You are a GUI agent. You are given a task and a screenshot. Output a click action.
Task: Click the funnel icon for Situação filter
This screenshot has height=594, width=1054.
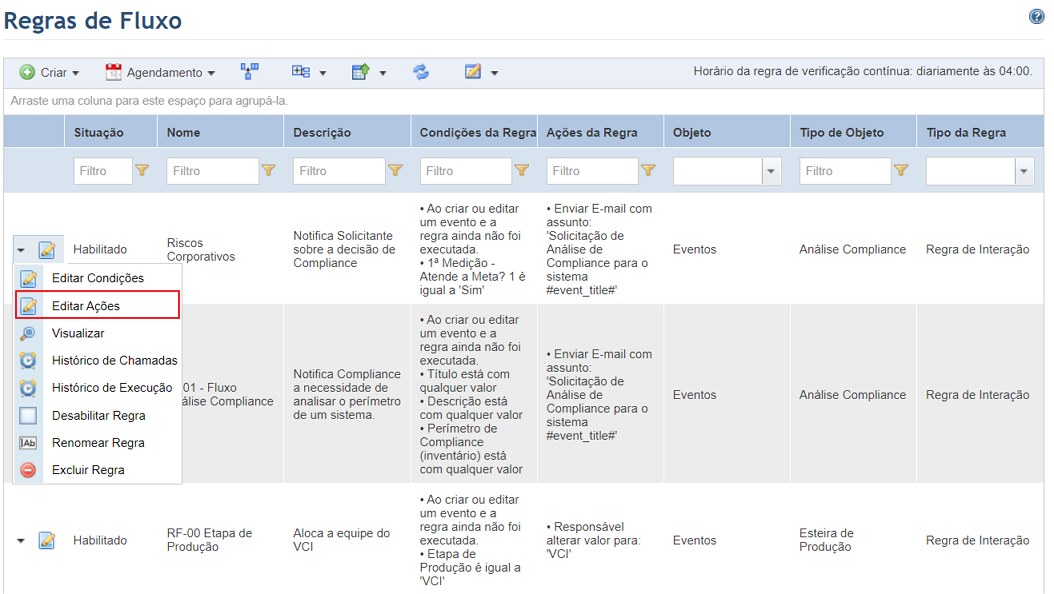pyautogui.click(x=142, y=171)
